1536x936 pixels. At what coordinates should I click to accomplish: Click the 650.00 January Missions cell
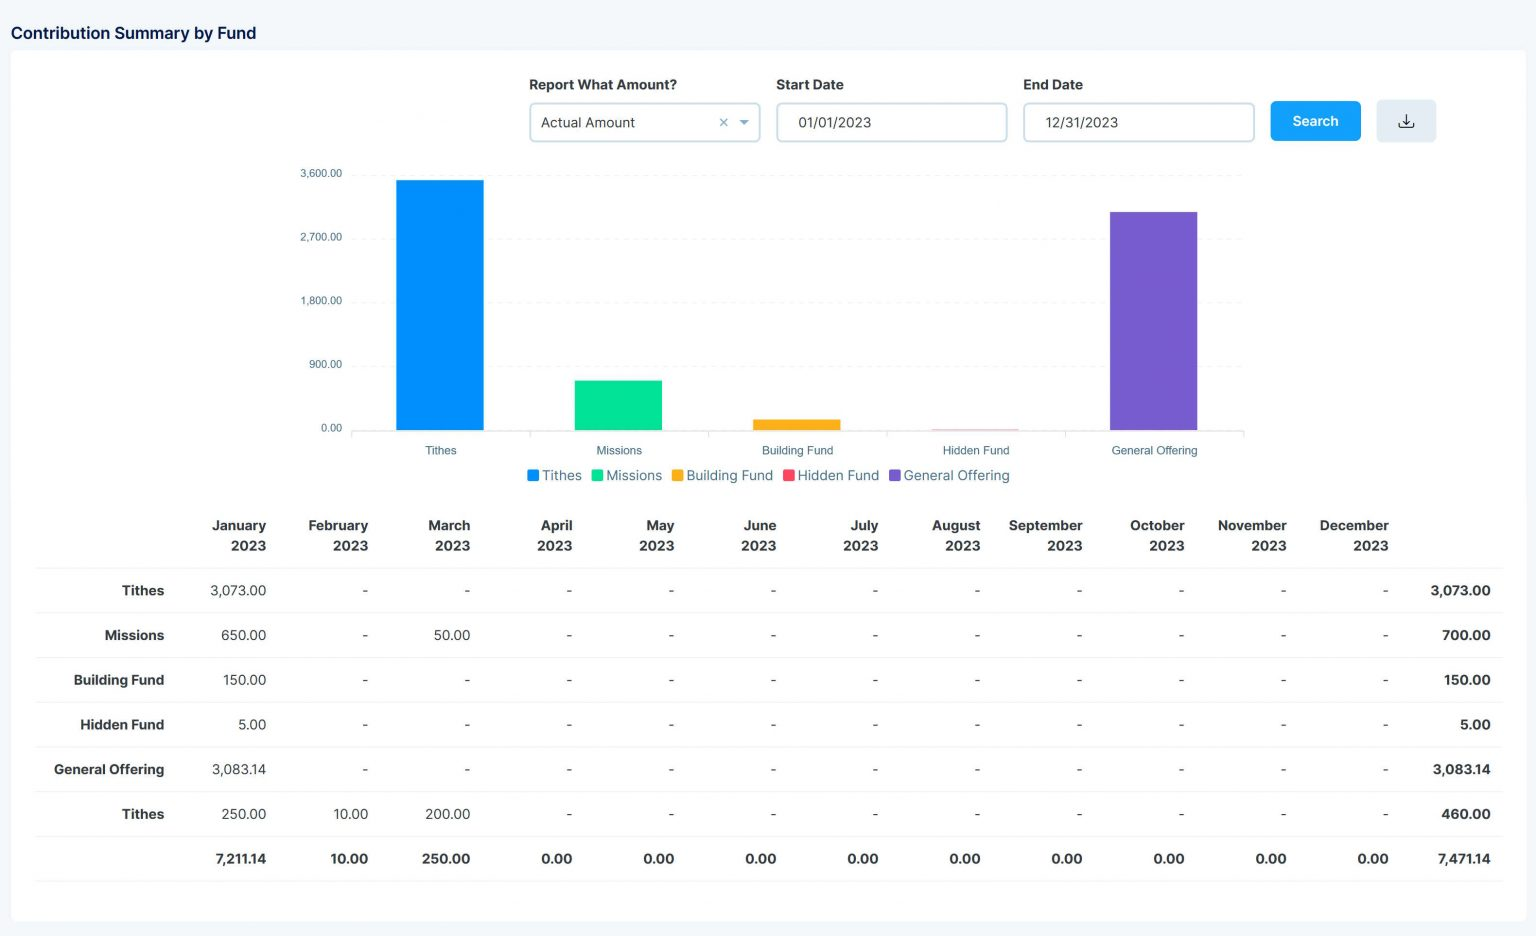(244, 636)
